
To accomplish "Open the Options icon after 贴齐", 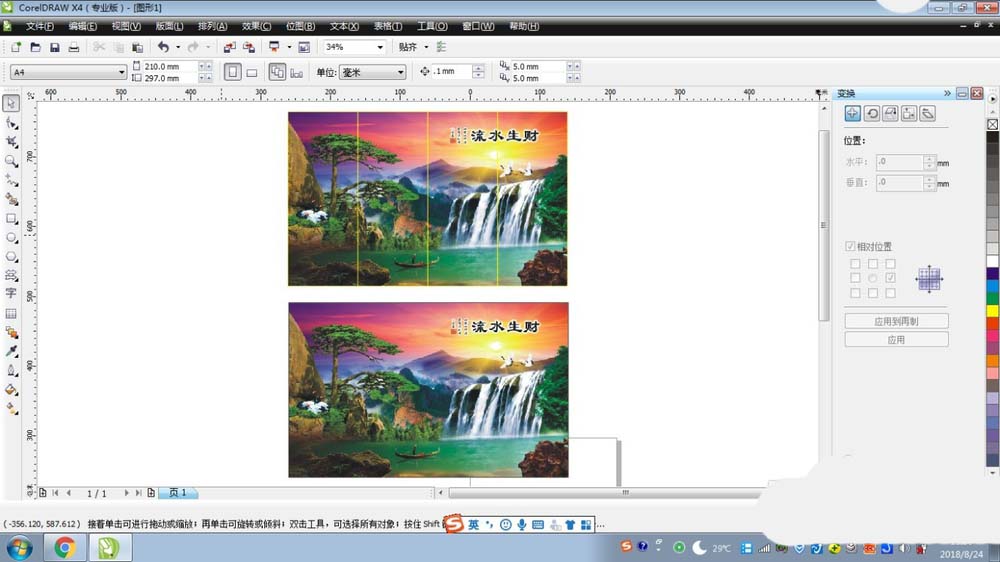I will (x=441, y=47).
